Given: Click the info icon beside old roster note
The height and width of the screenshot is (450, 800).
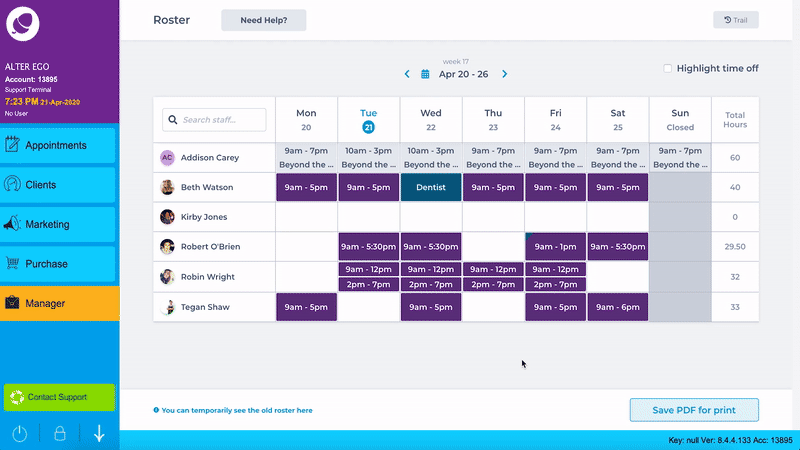Looking at the screenshot, I should coord(156,410).
